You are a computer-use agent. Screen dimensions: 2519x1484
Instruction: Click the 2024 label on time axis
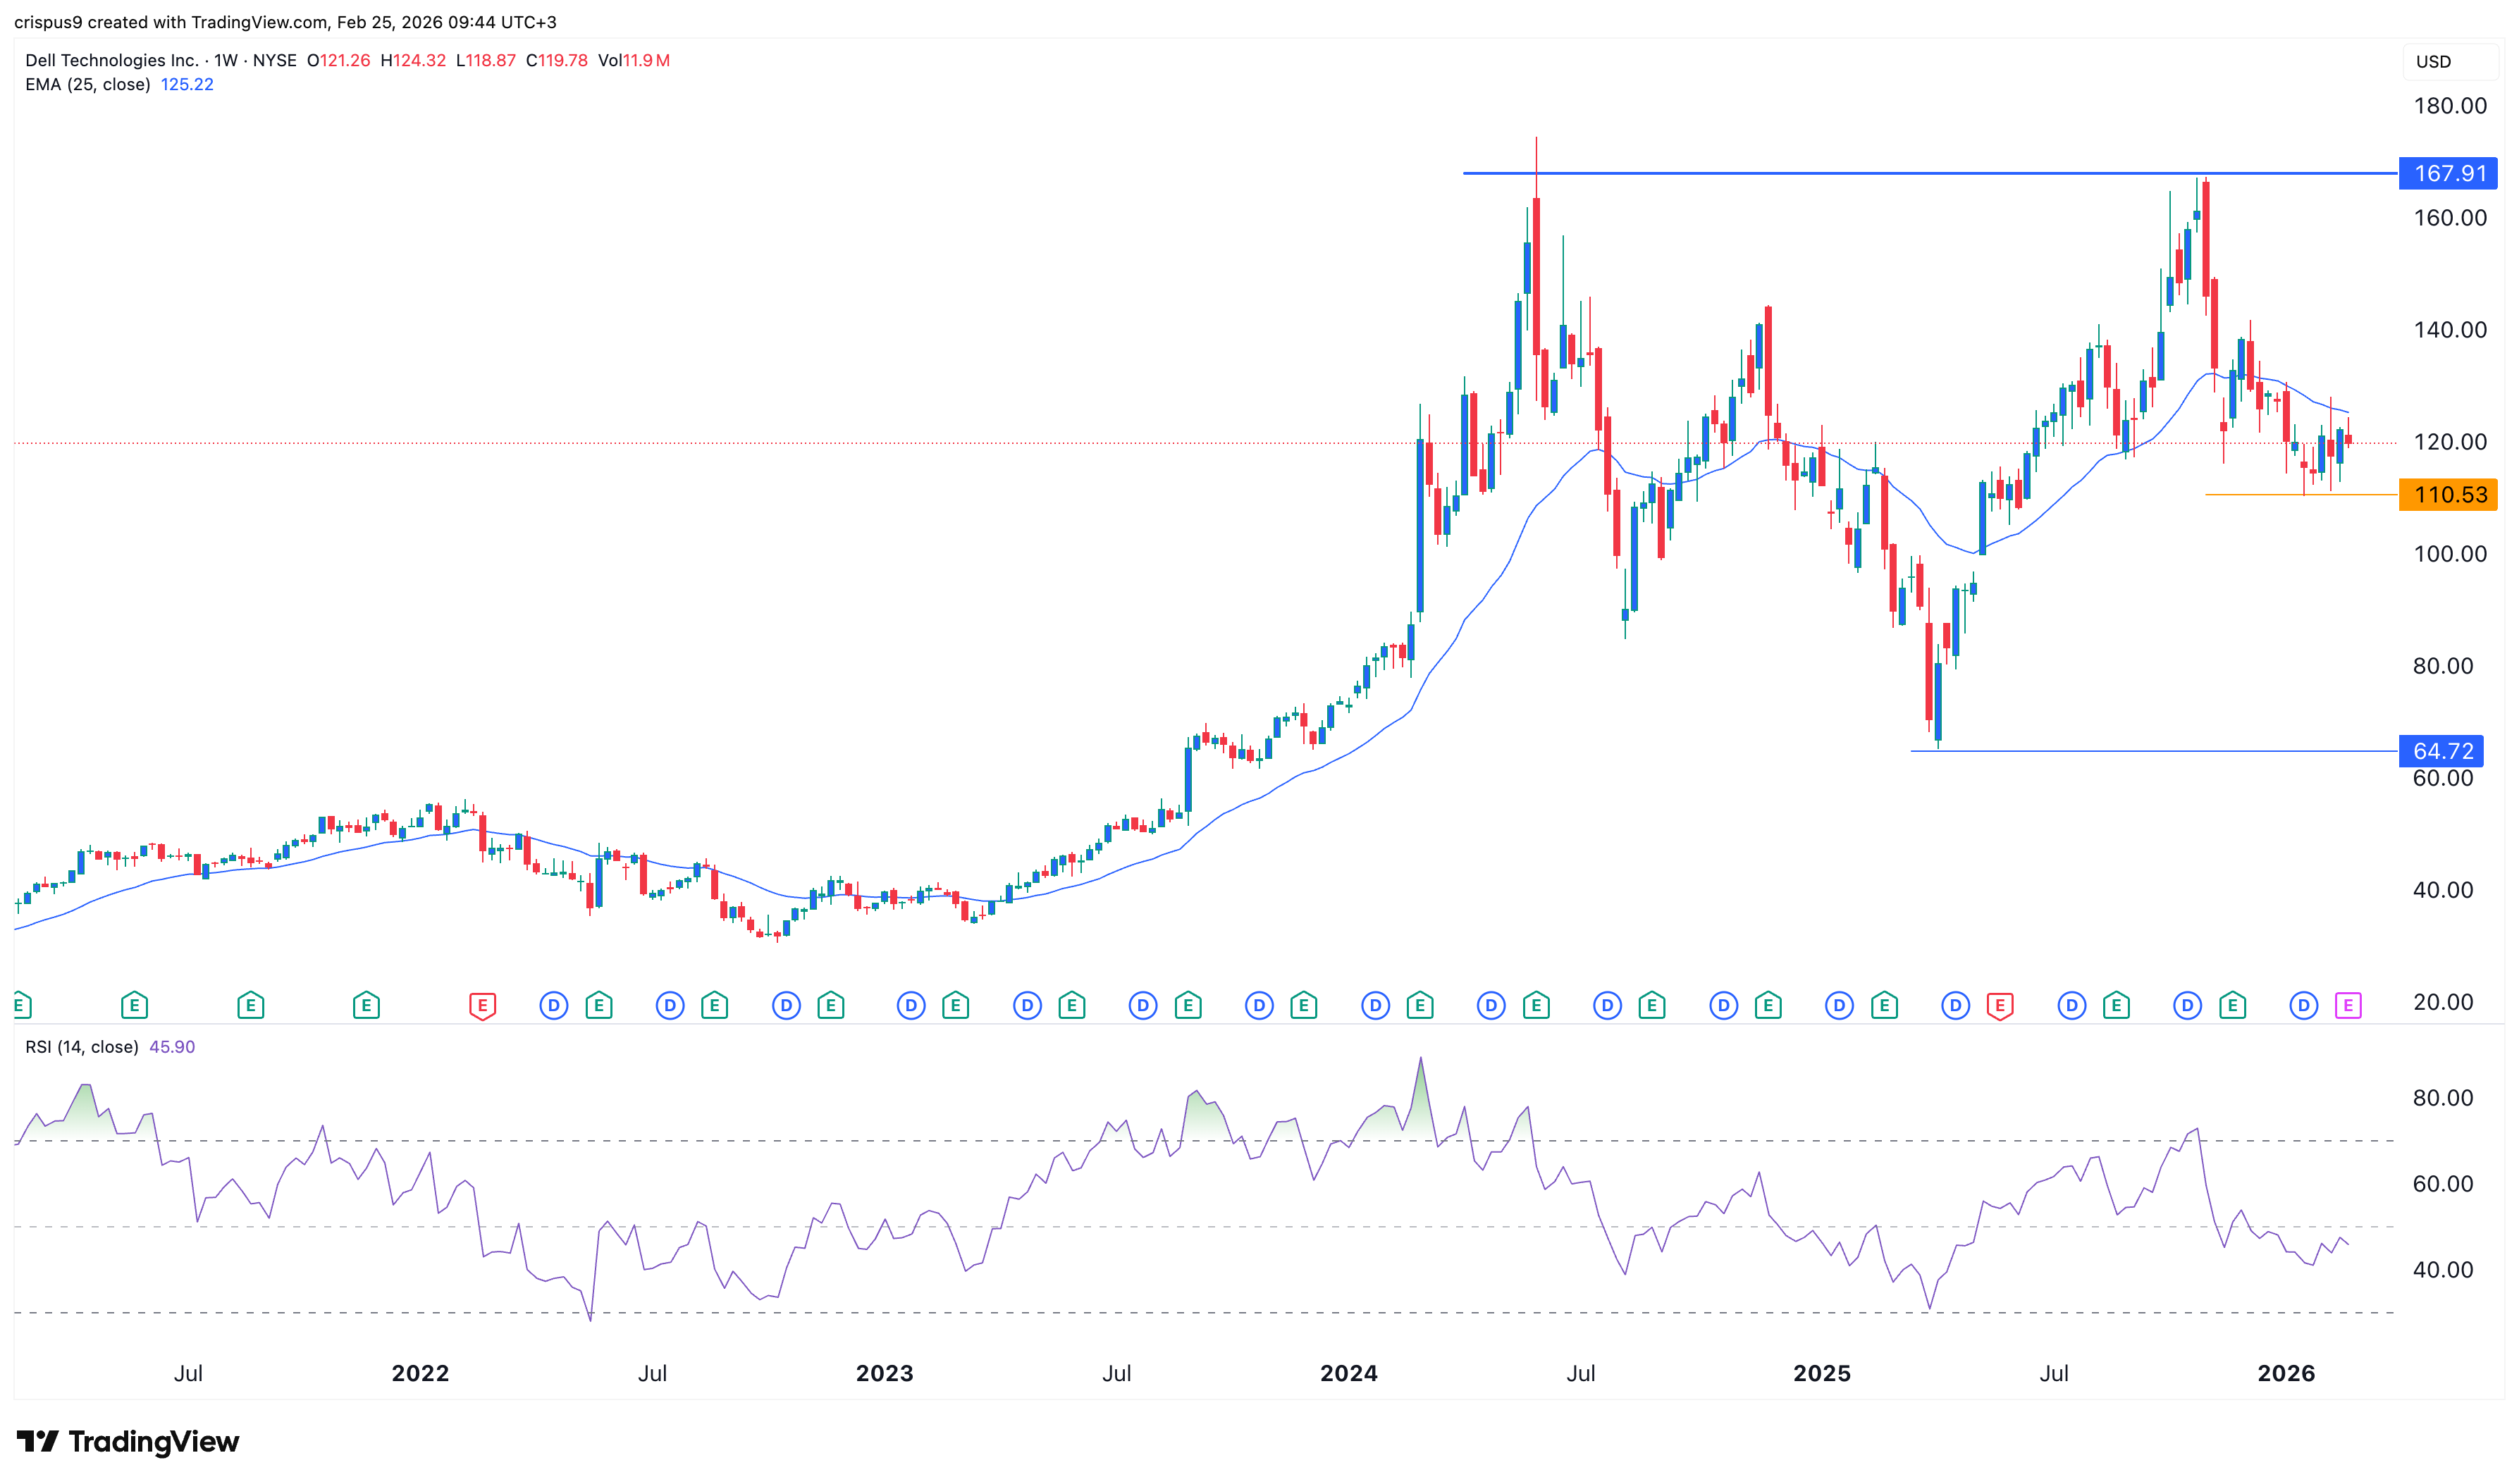point(1348,1373)
